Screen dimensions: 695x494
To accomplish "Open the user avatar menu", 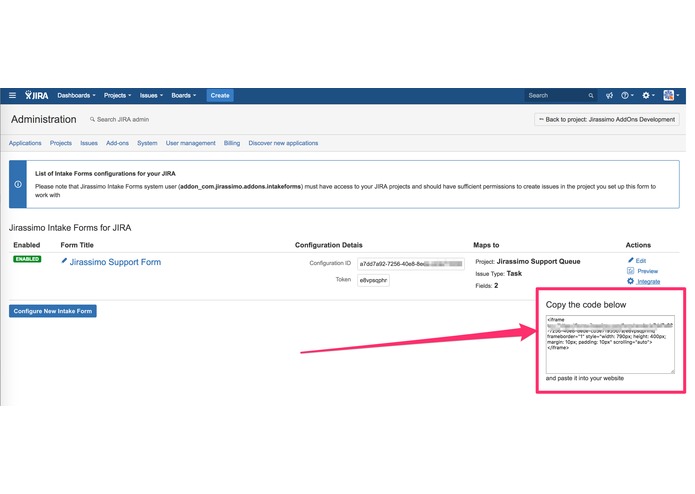I will click(x=671, y=95).
